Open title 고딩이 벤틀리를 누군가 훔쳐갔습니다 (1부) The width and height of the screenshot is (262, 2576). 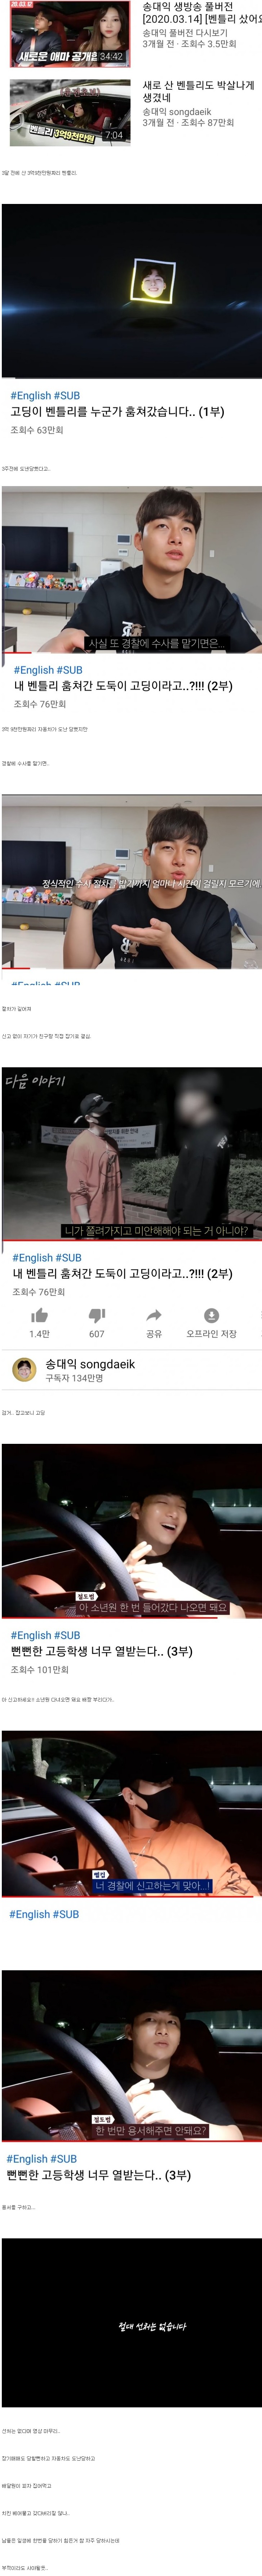(x=117, y=411)
